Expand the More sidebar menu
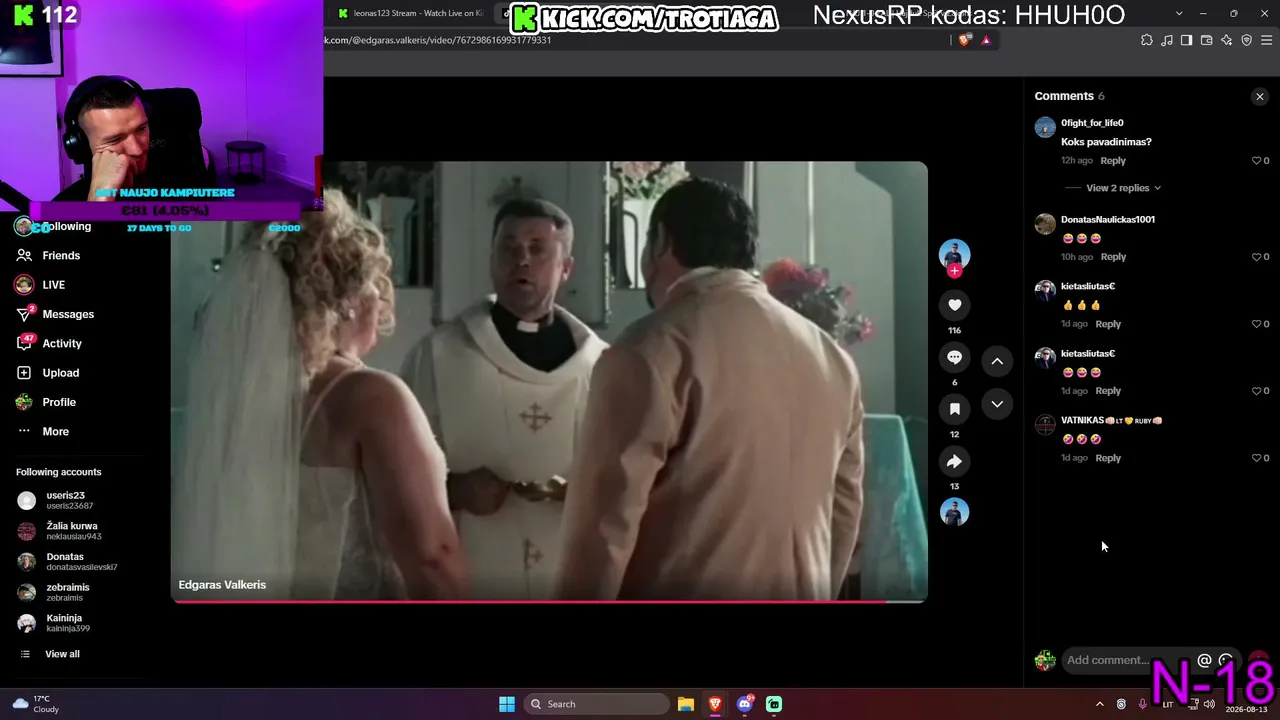 pos(55,431)
